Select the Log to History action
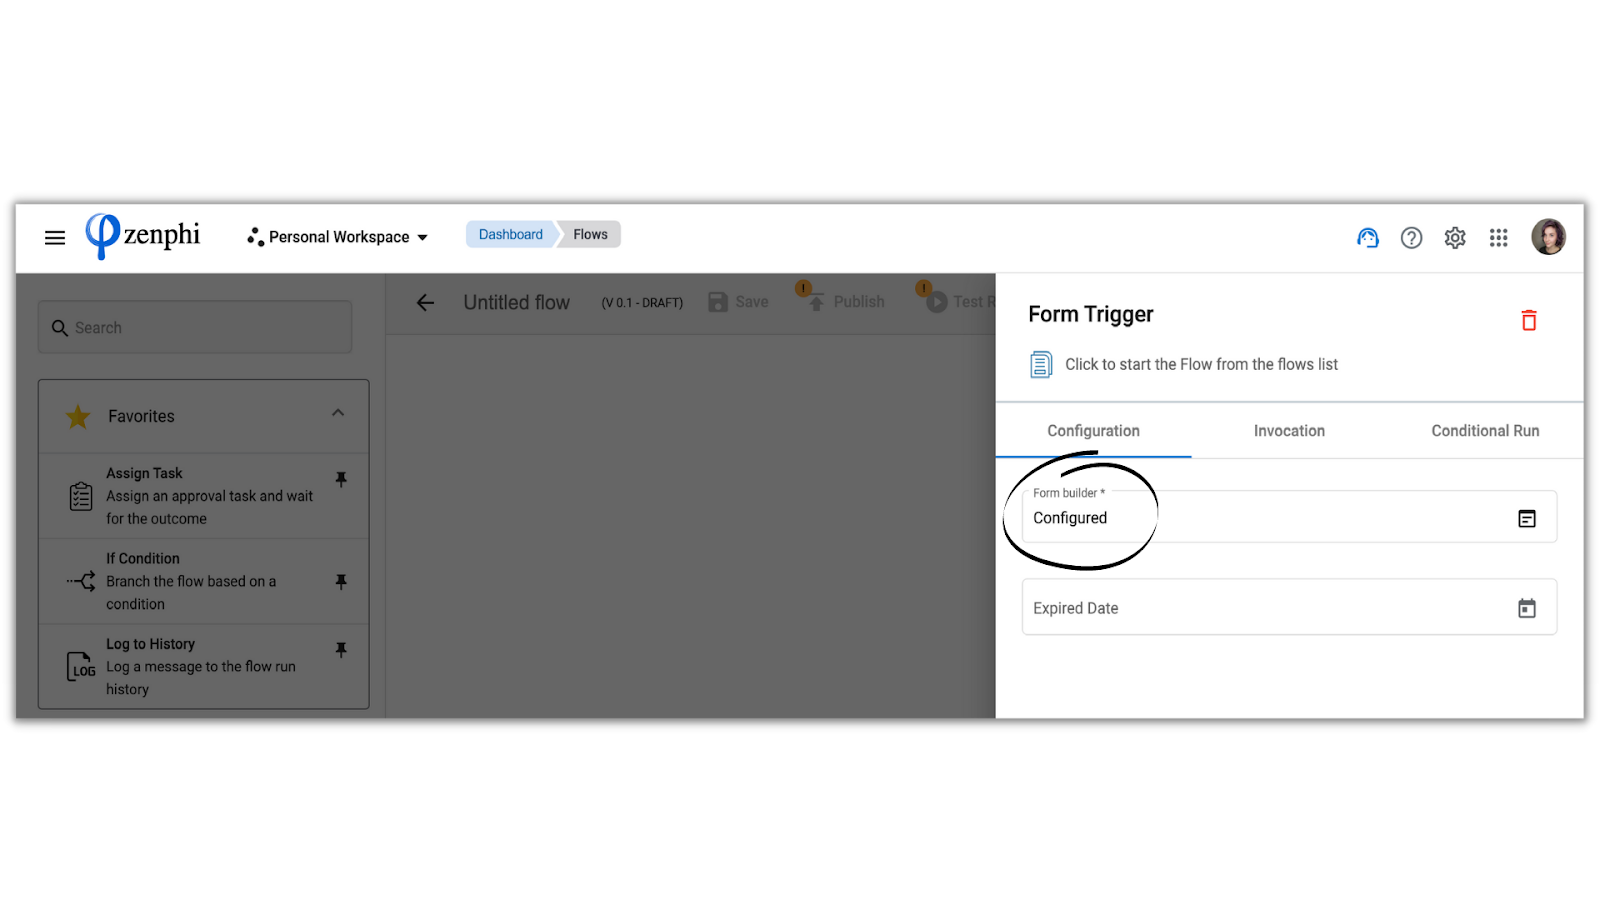Viewport: 1600px width, 900px height. (x=203, y=666)
